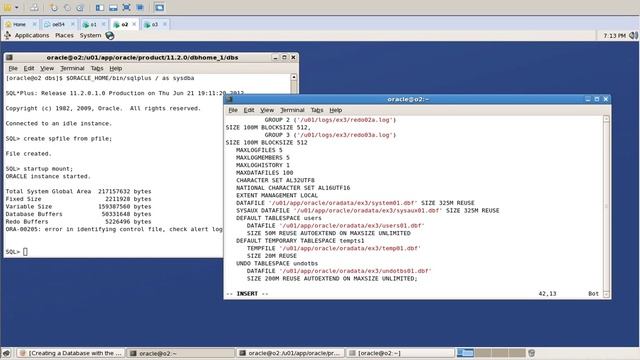The height and width of the screenshot is (360, 640).
Task: Launch the web browser panel icon
Action: pos(110,36)
